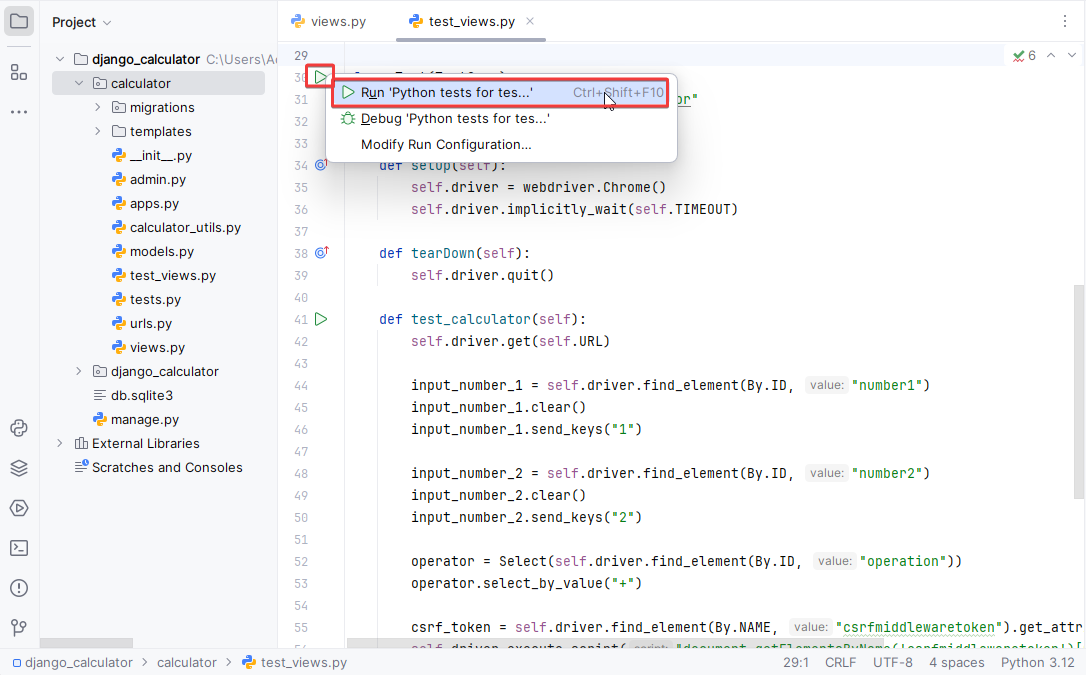
Task: Expand the migrations folder
Action: click(x=98, y=107)
